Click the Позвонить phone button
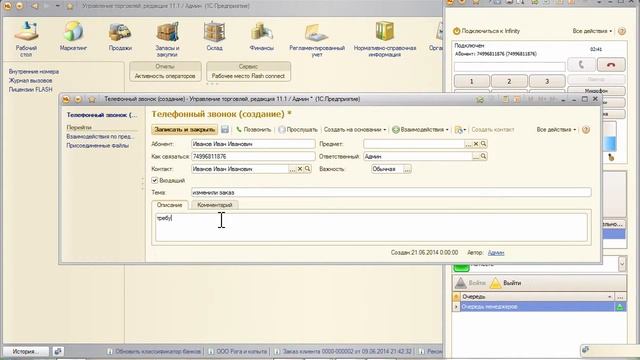Image resolution: width=640 pixels, height=360 pixels. [253, 129]
